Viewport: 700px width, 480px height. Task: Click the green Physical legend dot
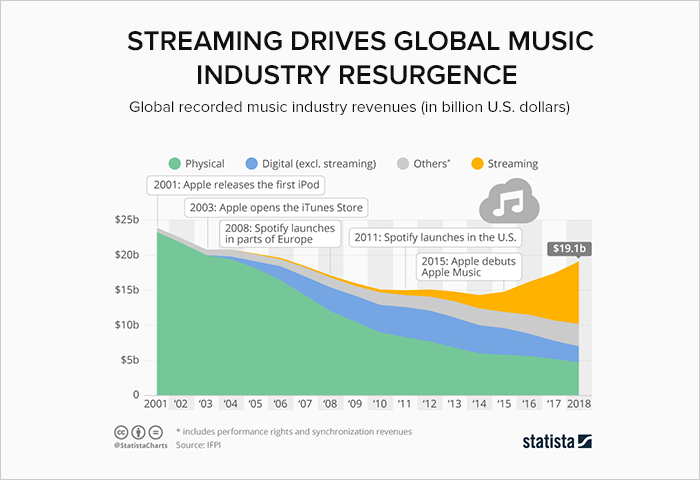175,164
